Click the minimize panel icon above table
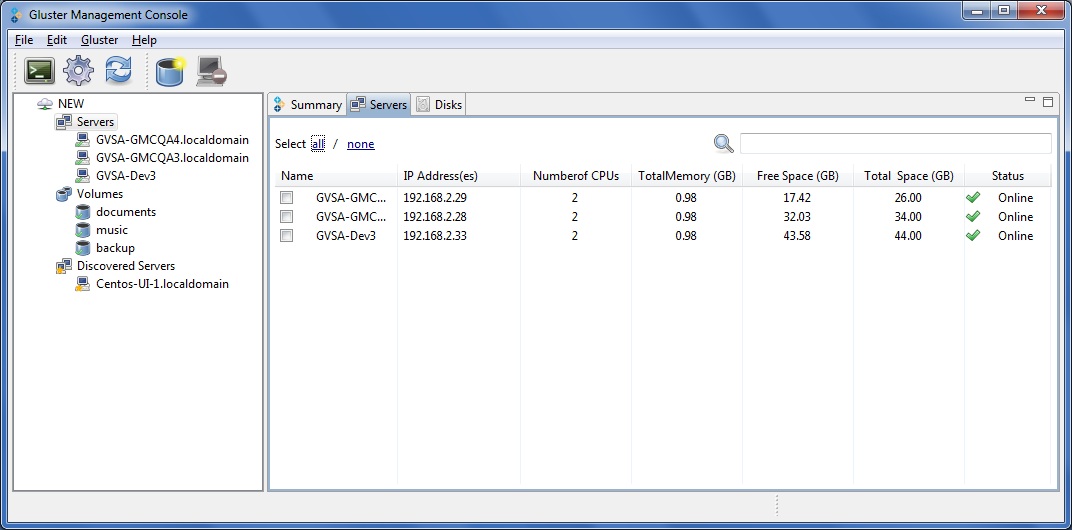The height and width of the screenshot is (530, 1072). click(1030, 101)
